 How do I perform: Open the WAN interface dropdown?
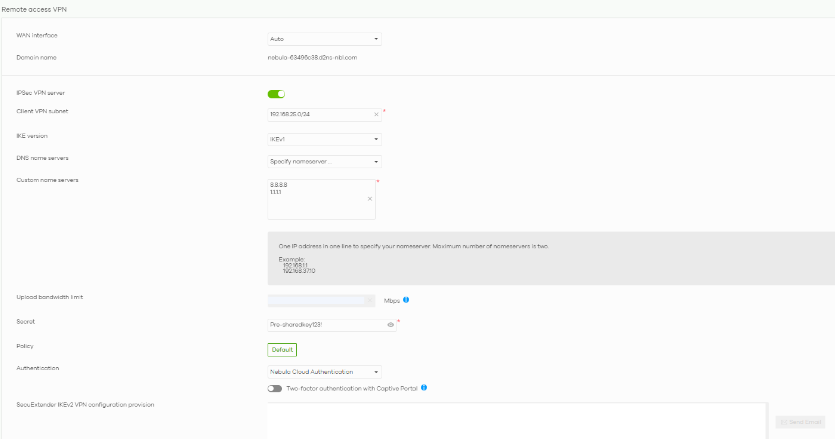[324, 39]
